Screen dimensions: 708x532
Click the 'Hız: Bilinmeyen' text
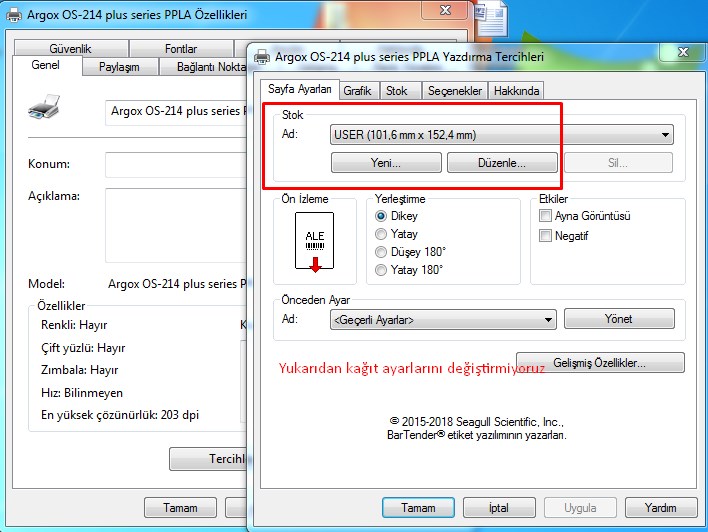[x=82, y=392]
